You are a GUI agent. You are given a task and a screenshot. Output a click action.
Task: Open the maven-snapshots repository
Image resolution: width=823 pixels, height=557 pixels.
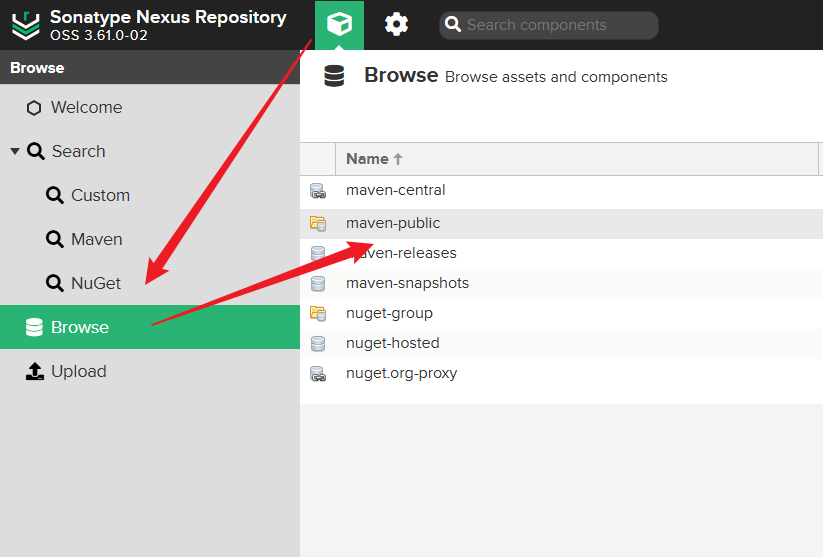[x=407, y=283]
